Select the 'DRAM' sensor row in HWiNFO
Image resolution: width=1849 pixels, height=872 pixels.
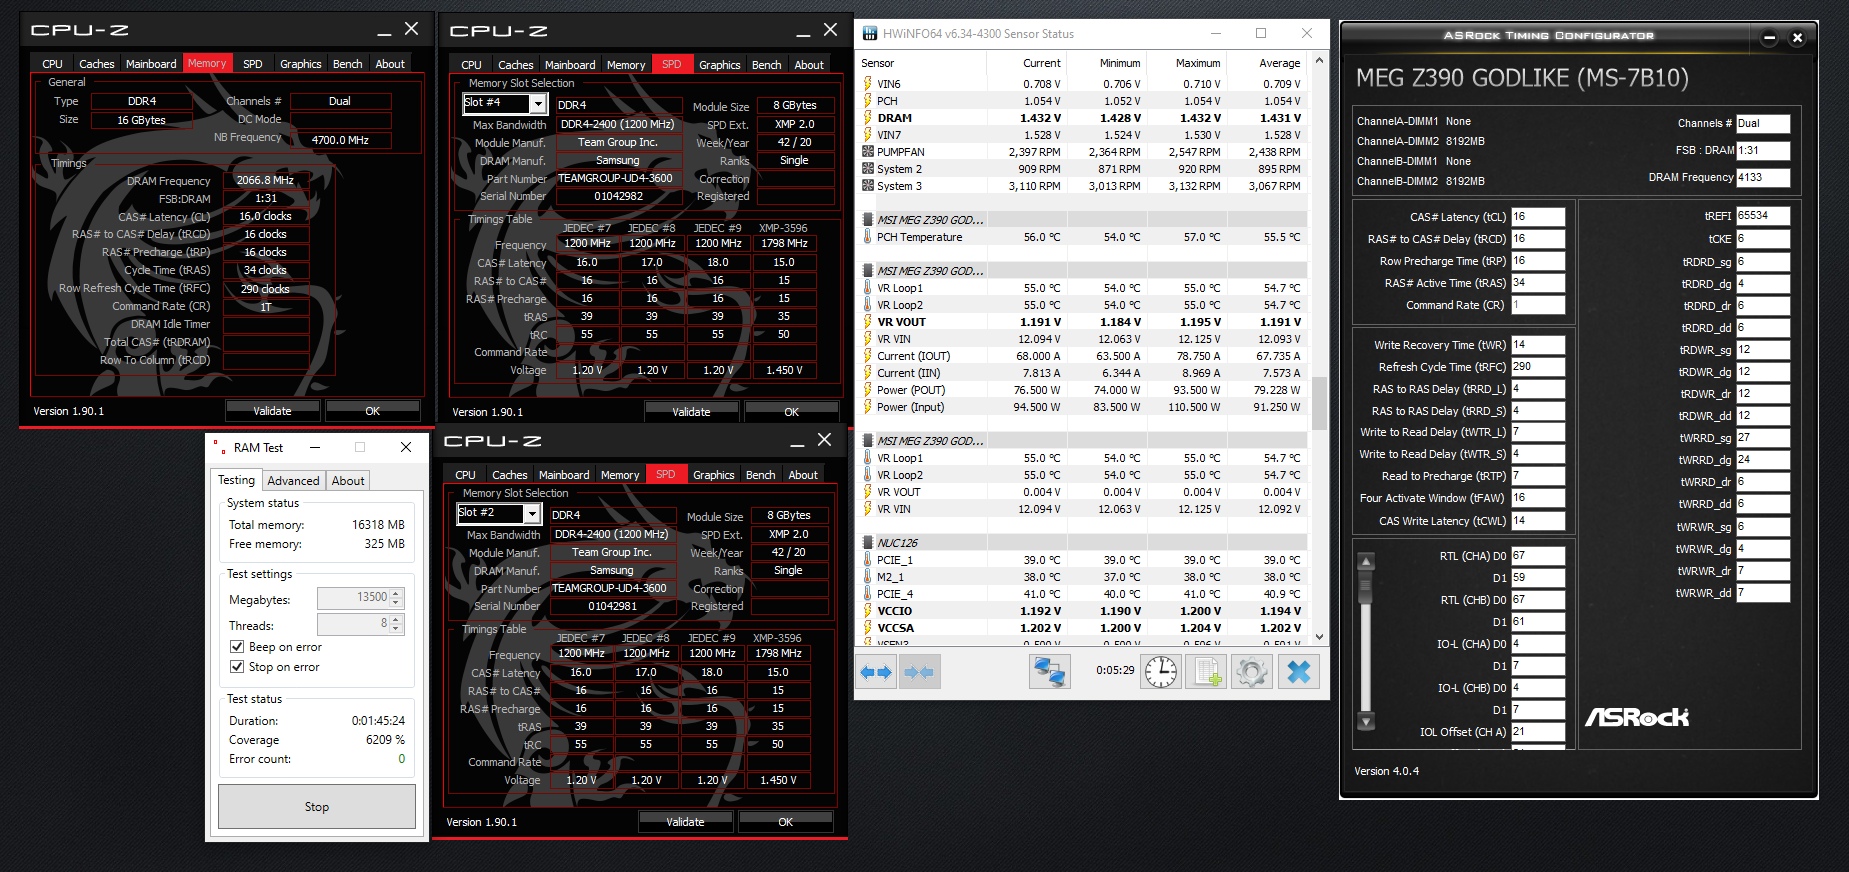1084,118
